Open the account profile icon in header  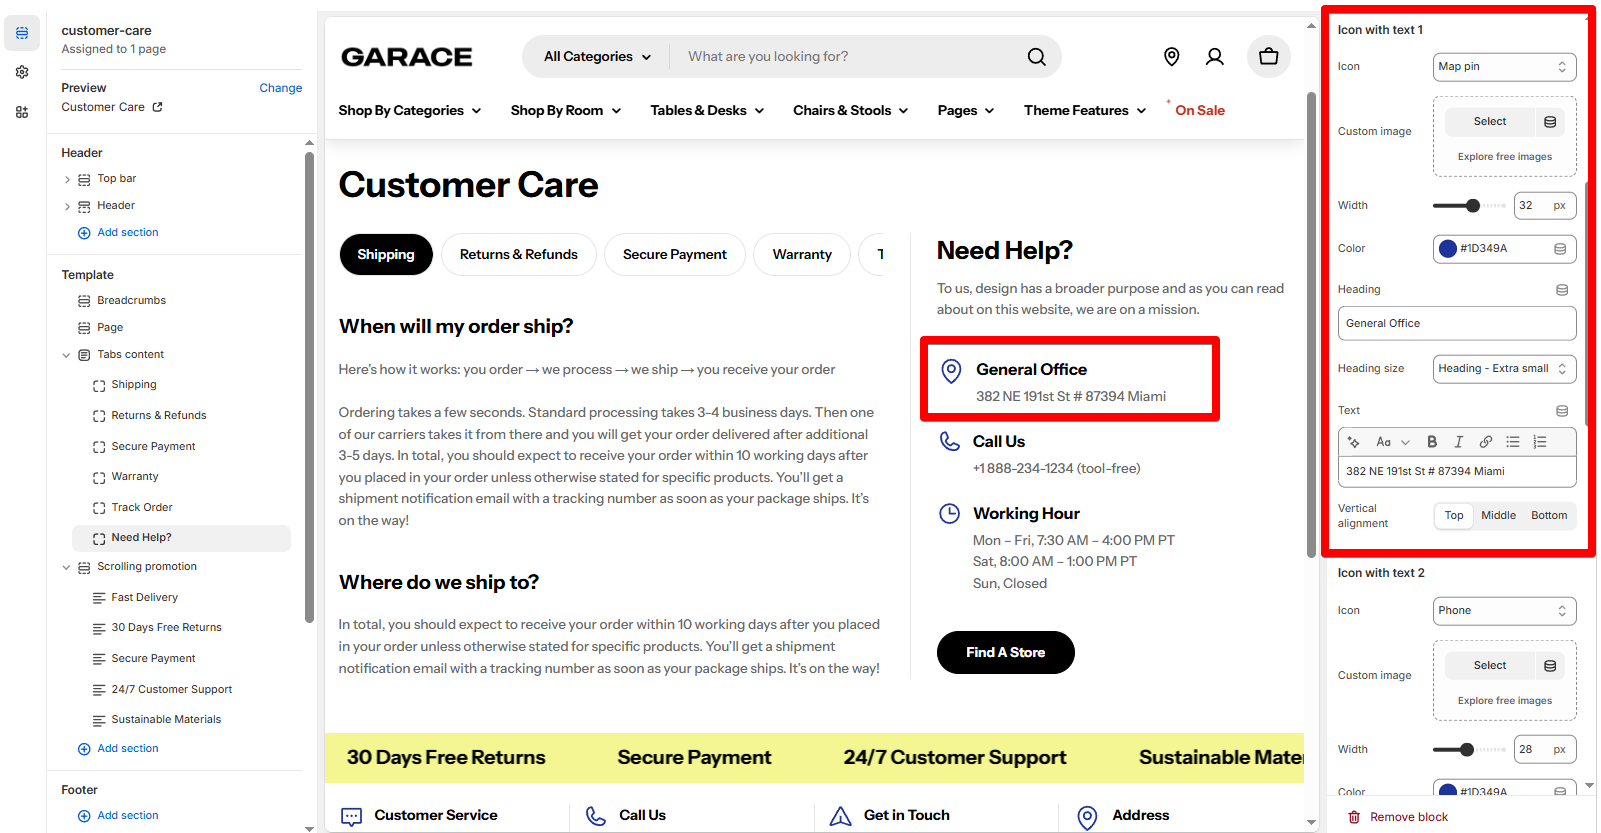[1215, 57]
